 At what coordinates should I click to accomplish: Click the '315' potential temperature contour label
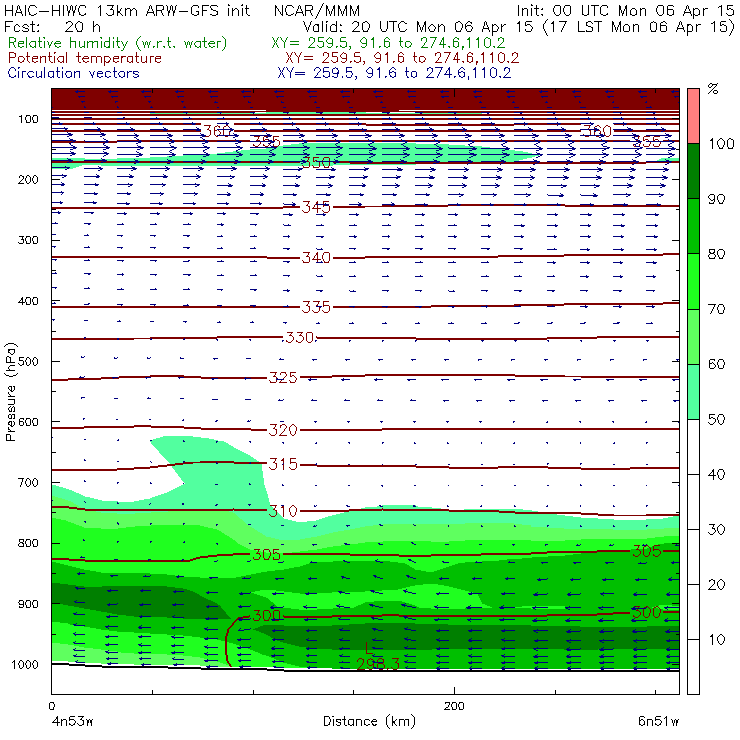pyautogui.click(x=283, y=464)
